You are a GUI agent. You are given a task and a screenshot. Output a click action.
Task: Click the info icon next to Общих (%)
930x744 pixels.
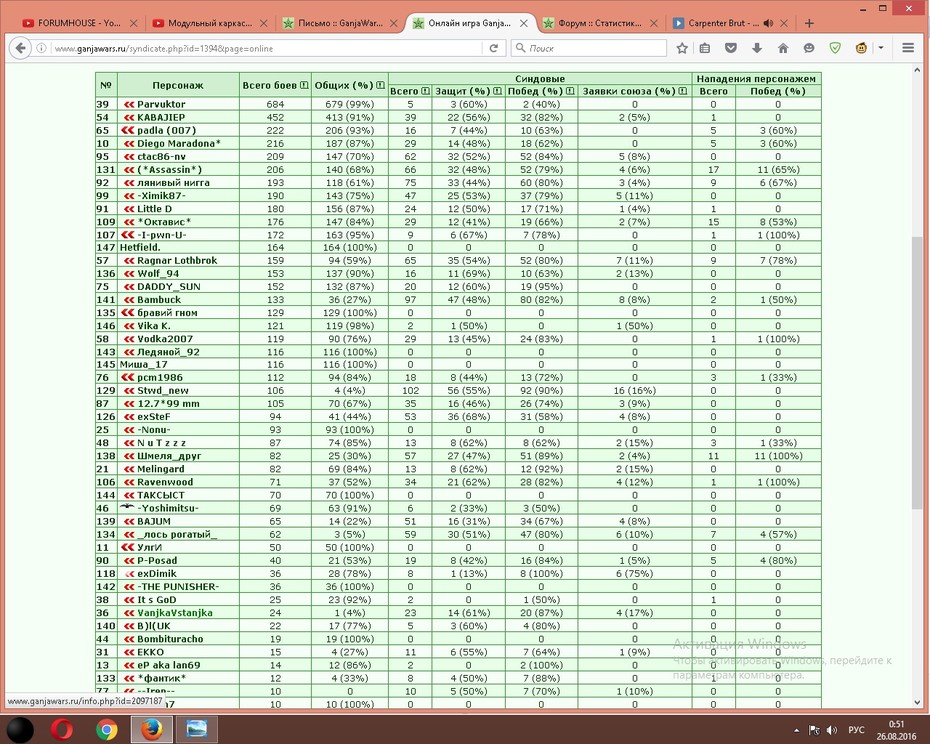click(380, 85)
